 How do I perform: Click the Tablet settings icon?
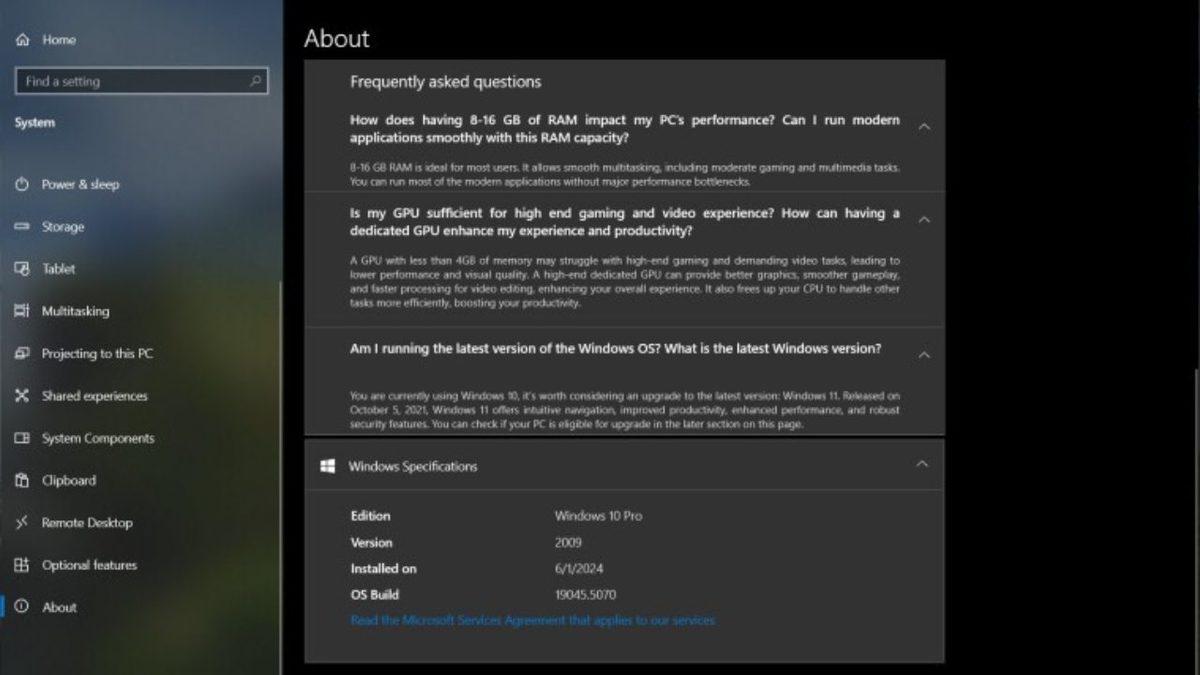coord(21,269)
